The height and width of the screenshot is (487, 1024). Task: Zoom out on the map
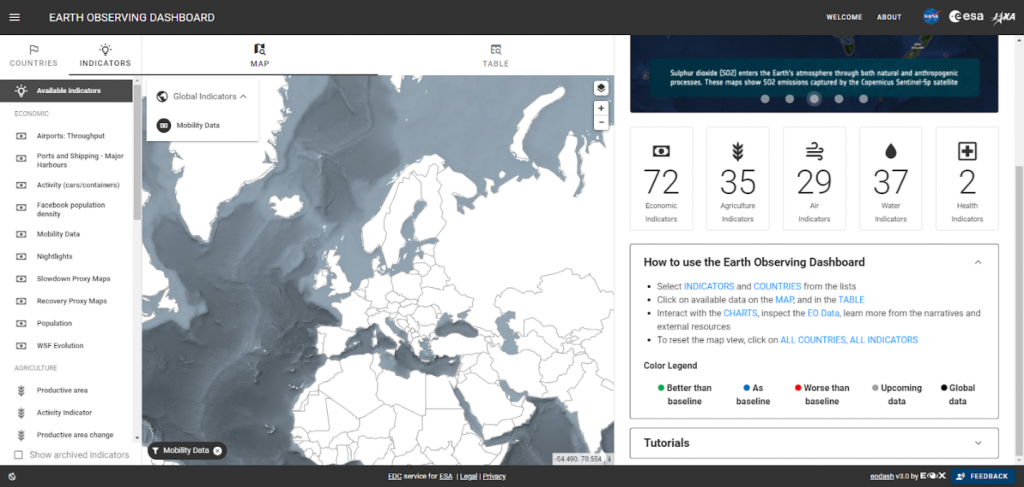click(601, 122)
